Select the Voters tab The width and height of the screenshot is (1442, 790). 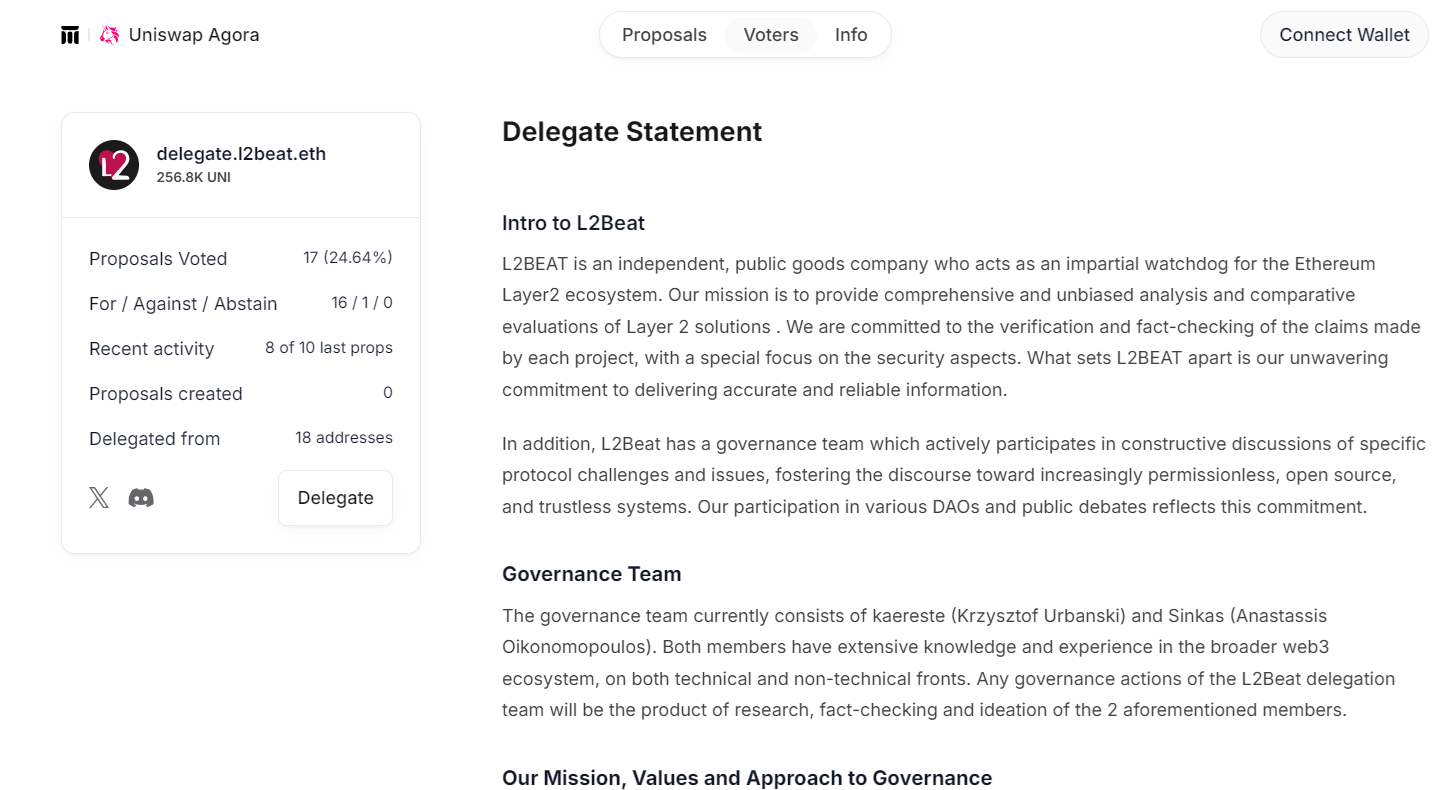click(771, 35)
